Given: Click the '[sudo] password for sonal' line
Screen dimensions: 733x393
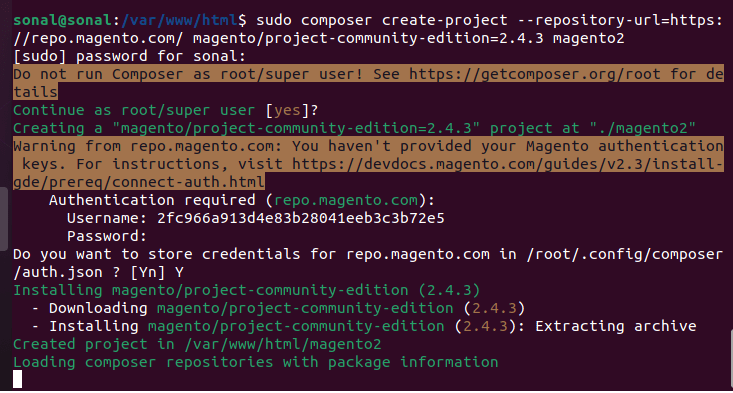Looking at the screenshot, I should point(129,57).
